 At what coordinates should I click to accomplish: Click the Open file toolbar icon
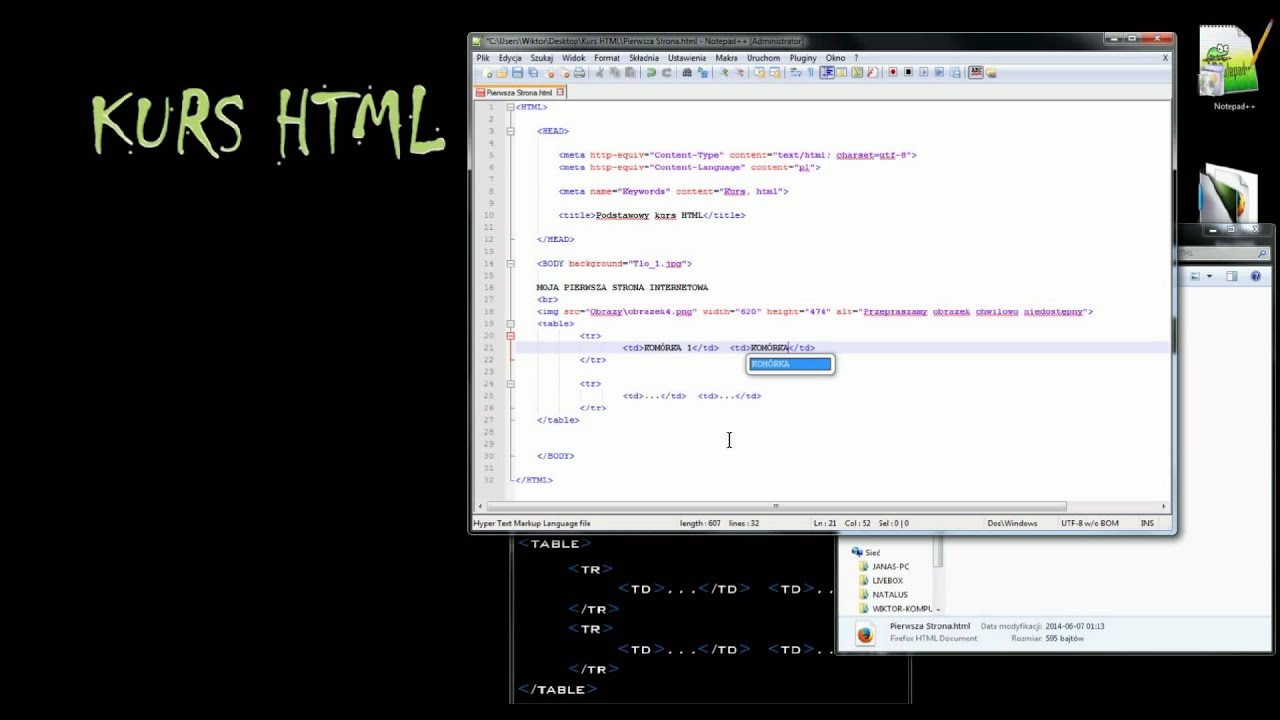[x=502, y=72]
